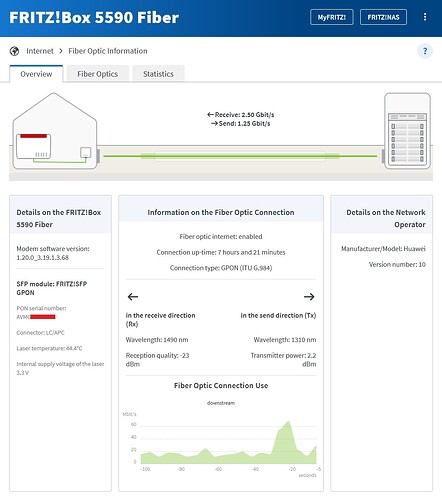This screenshot has width=442, height=500.
Task: Click In the send direction (Tx) label
Action: click(x=278, y=315)
